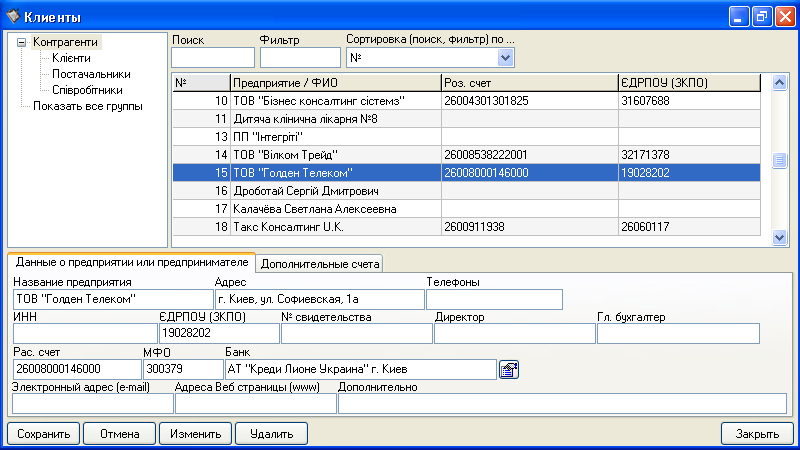The image size is (800, 450).
Task: Focus the Фильтр input field
Action: click(300, 58)
